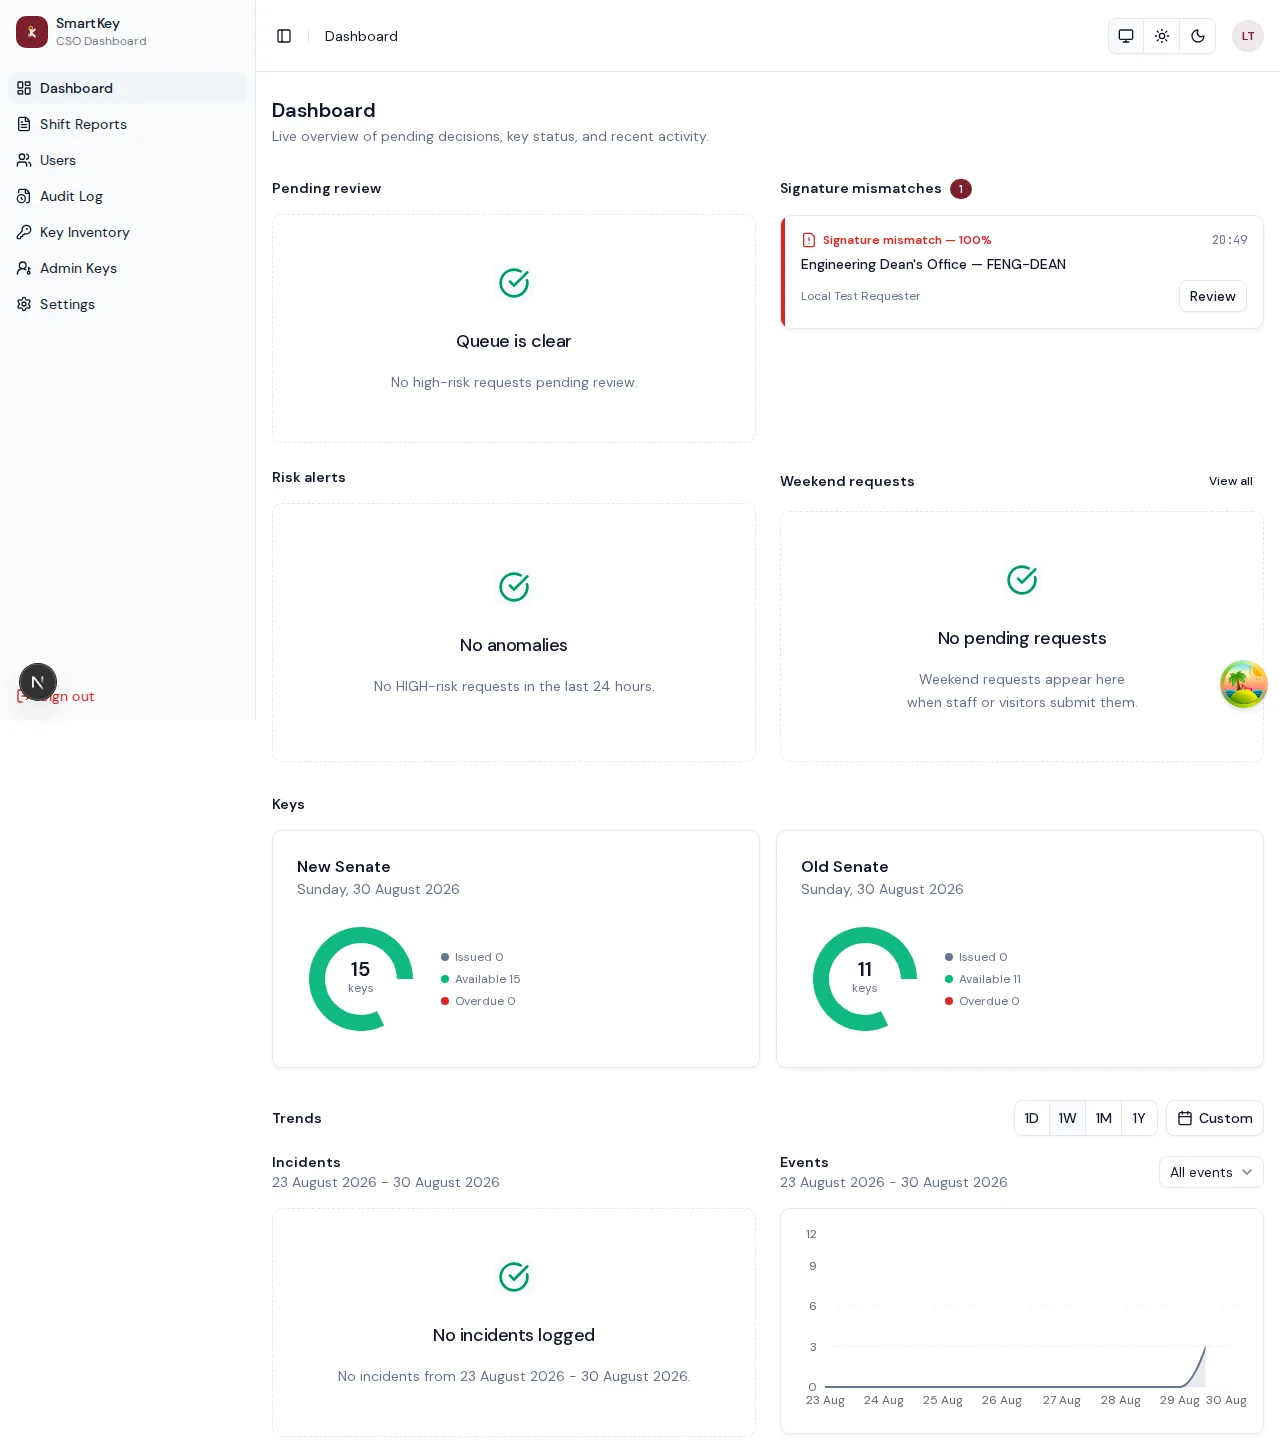
Task: Switch to dark theme moon icon
Action: (x=1198, y=36)
